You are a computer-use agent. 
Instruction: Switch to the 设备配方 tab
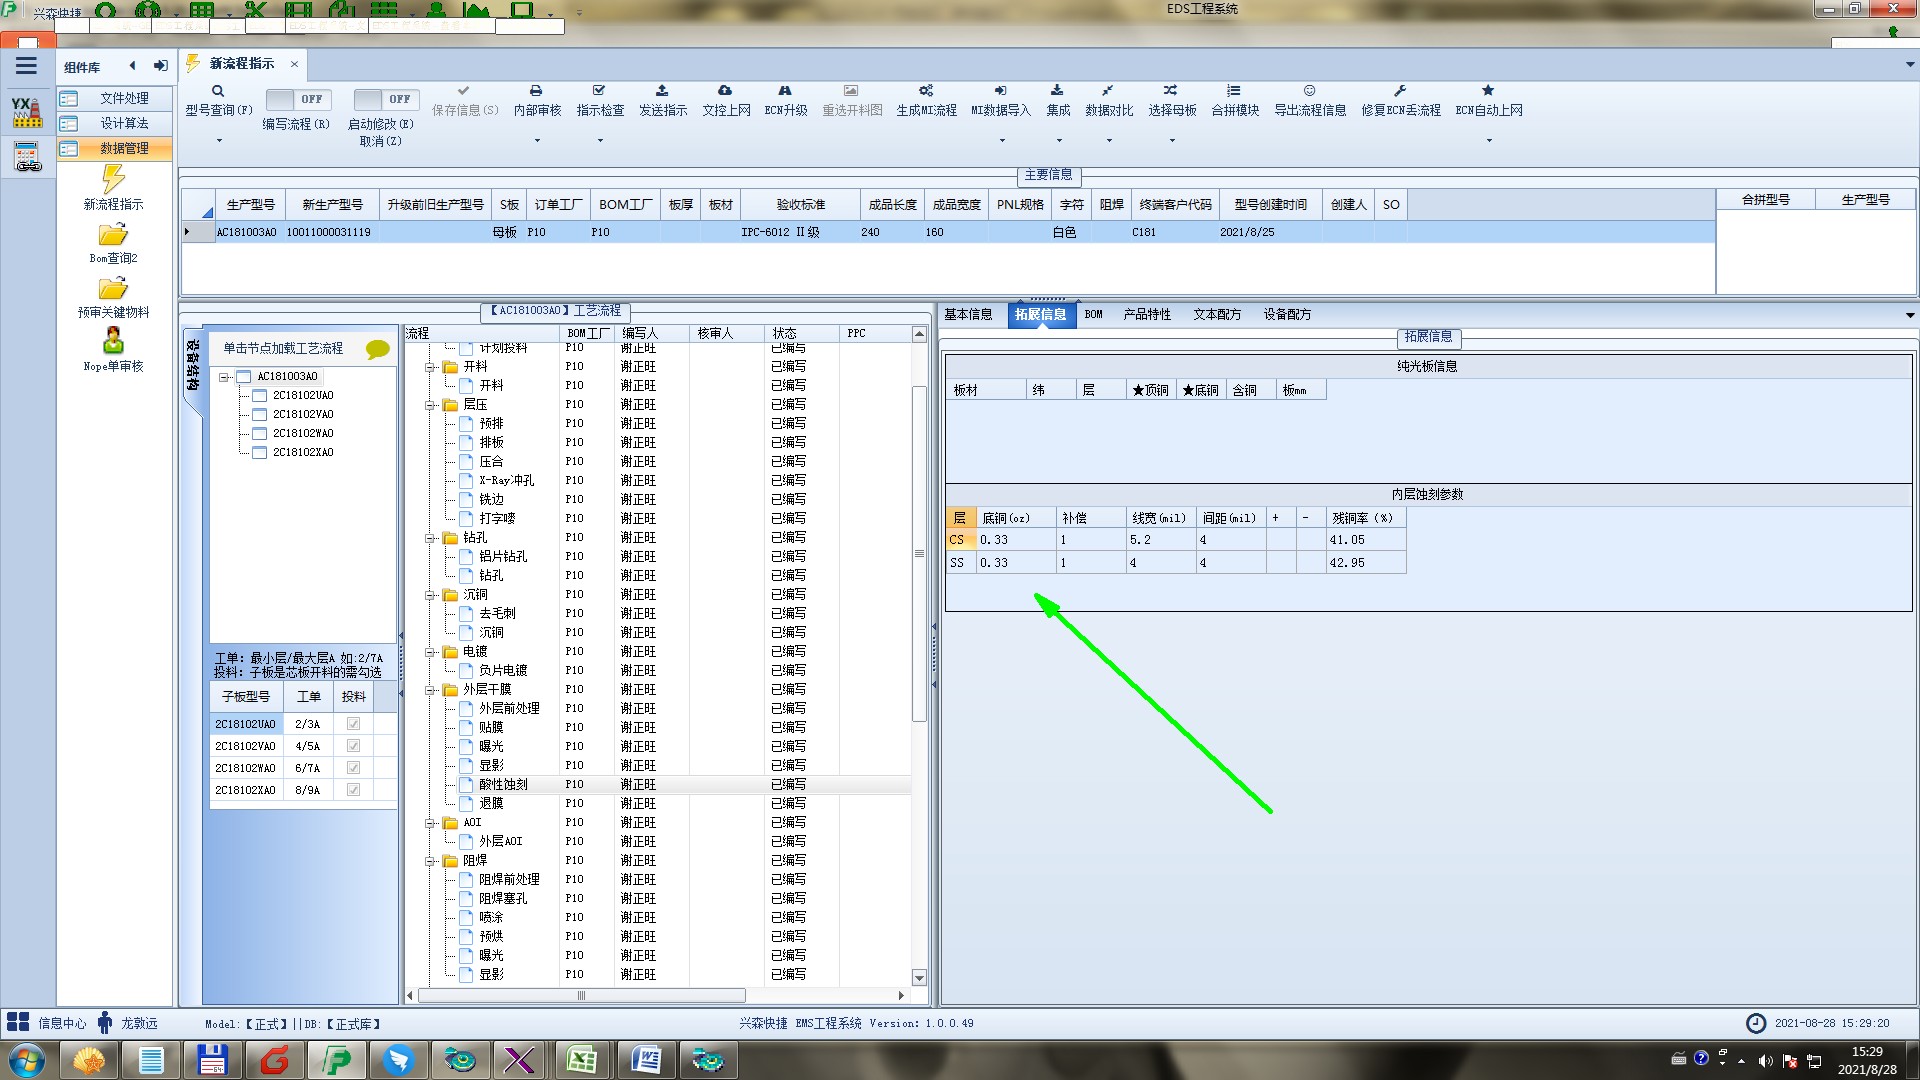1286,315
